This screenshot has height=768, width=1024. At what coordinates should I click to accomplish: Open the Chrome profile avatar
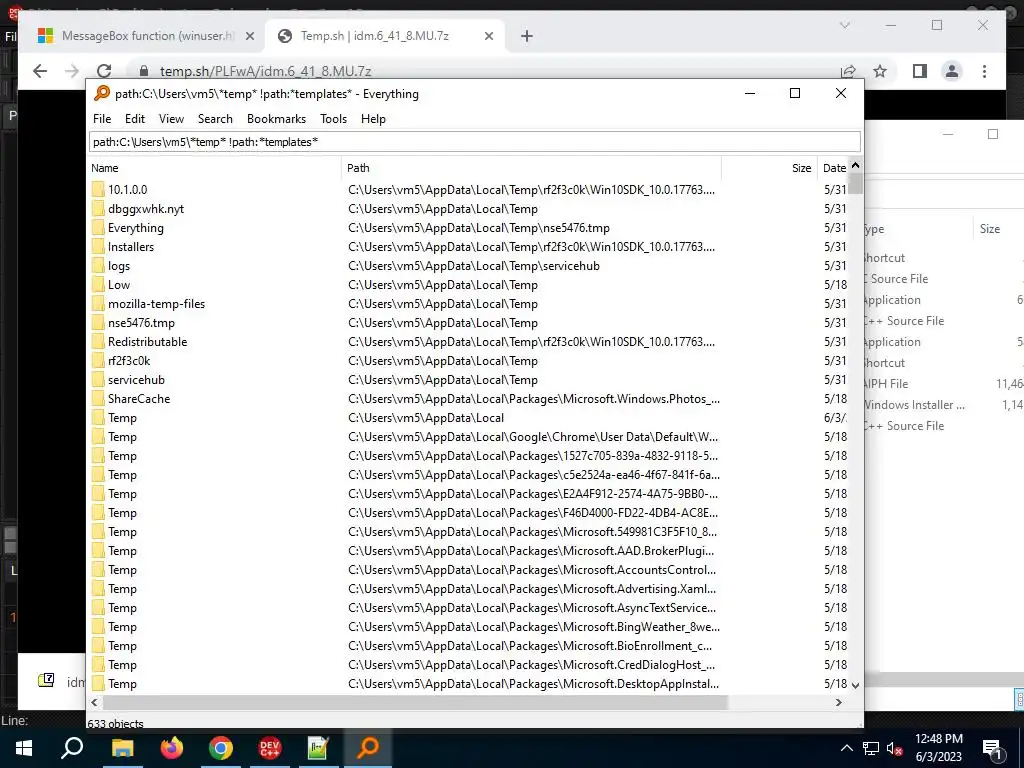[x=952, y=71]
